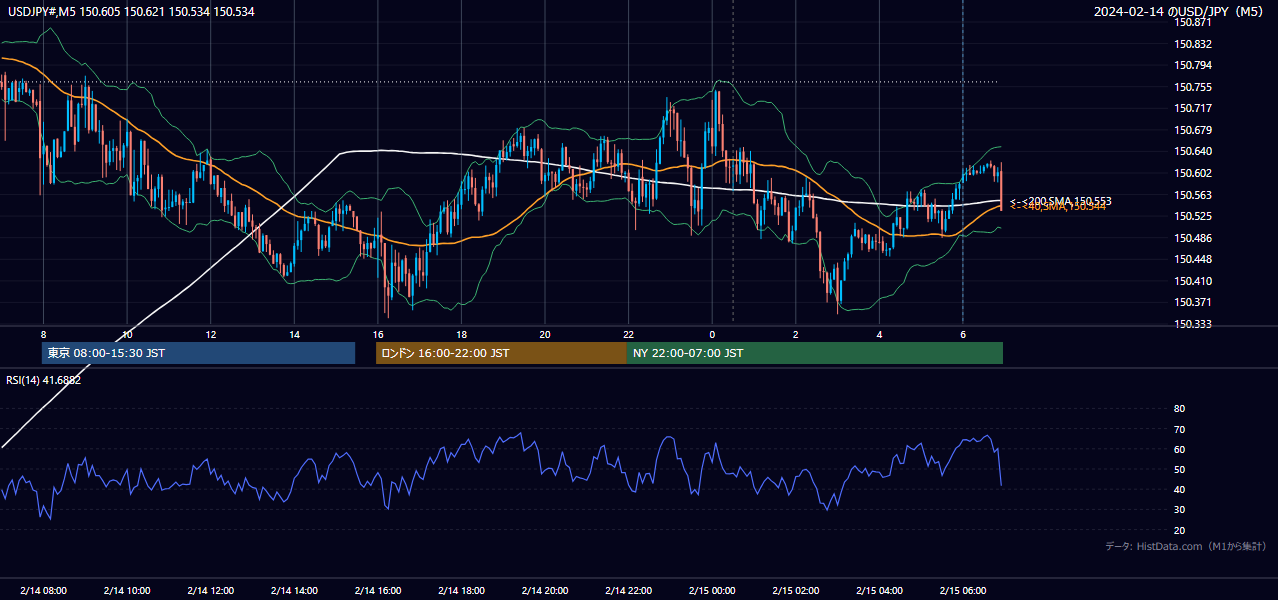Screen dimensions: 1278x600
Task: Click the bottom date label 2/14 16:00
Action: pos(377,590)
